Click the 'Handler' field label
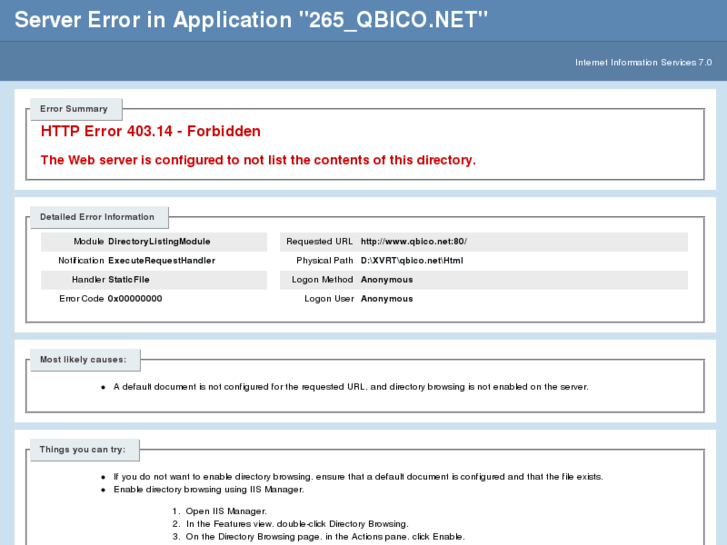The image size is (727, 545). 88,280
